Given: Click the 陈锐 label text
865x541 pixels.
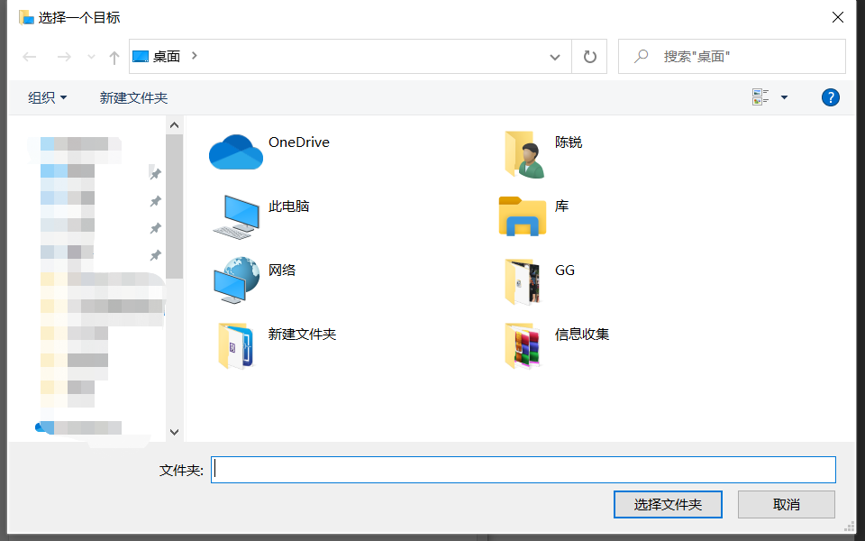Looking at the screenshot, I should point(568,142).
